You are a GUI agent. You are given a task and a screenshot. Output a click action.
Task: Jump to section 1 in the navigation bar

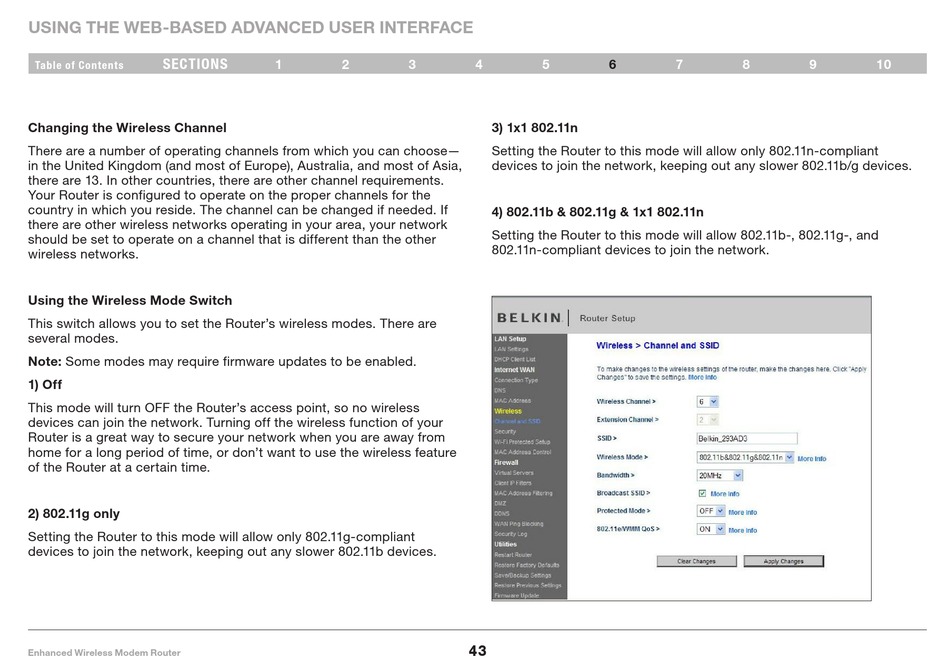(279, 65)
